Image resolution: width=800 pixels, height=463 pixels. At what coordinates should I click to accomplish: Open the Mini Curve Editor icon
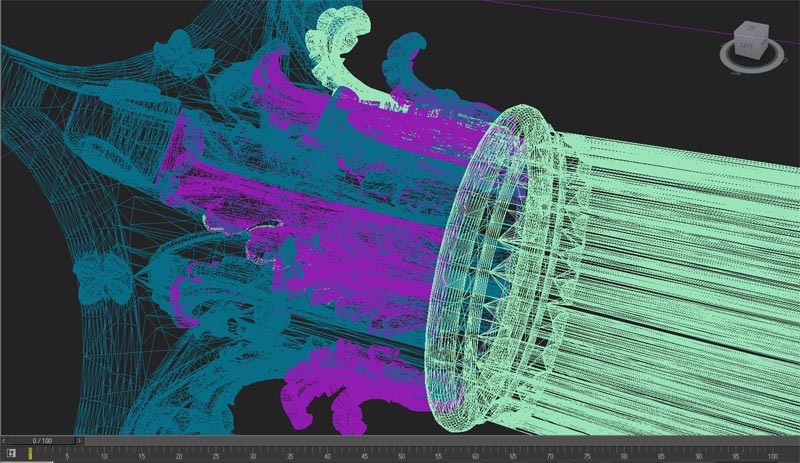[10, 453]
